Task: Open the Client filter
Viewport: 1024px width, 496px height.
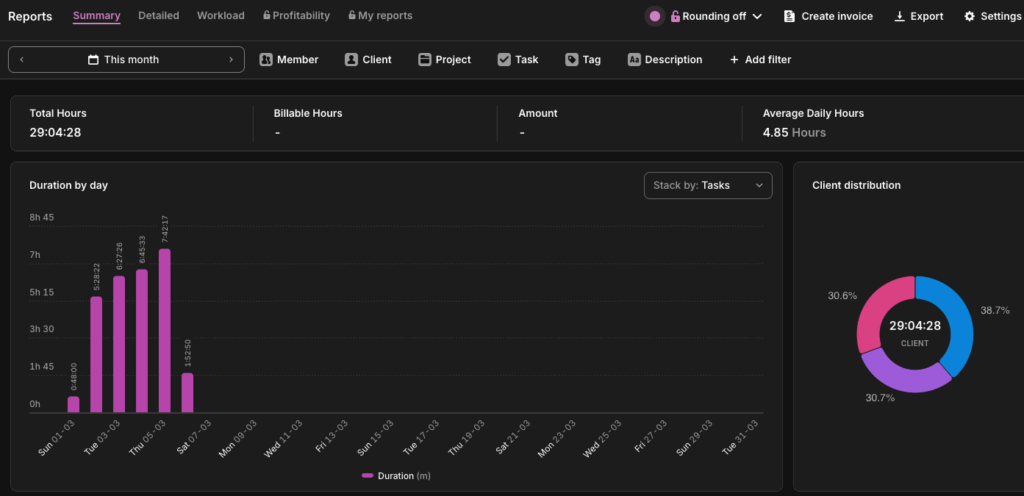Action: [x=367, y=60]
